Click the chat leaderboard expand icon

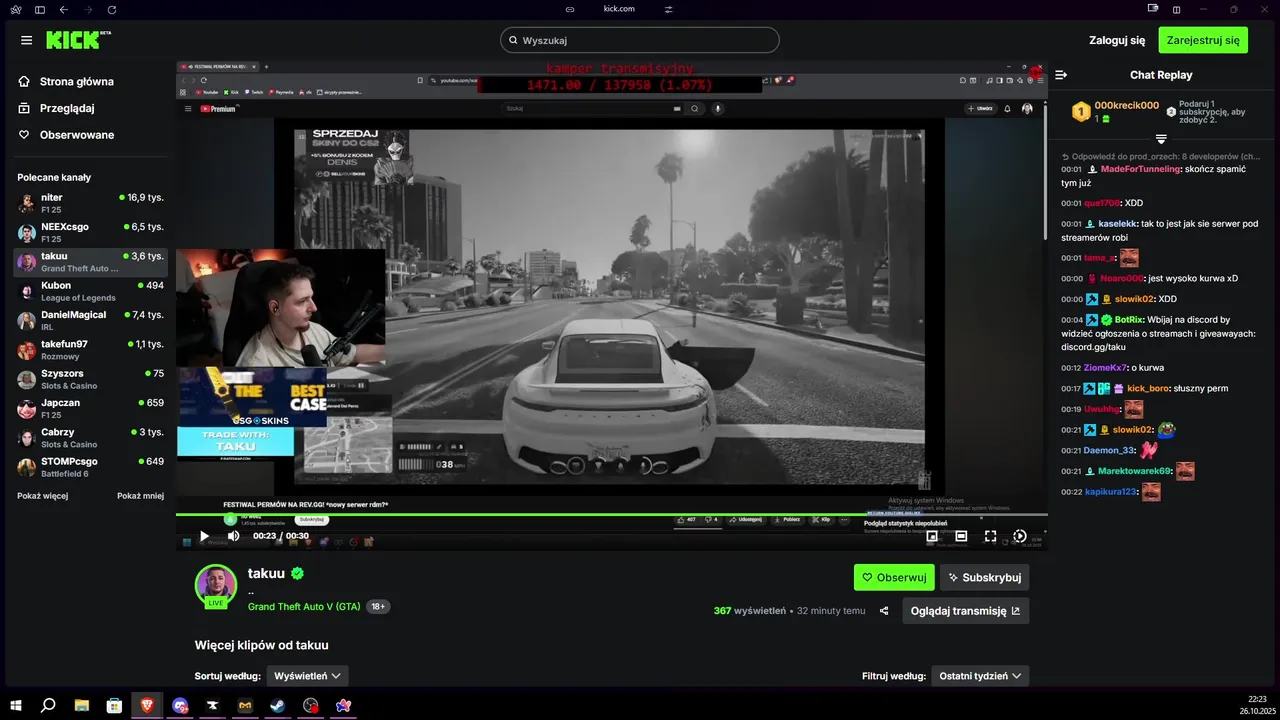(x=1161, y=139)
